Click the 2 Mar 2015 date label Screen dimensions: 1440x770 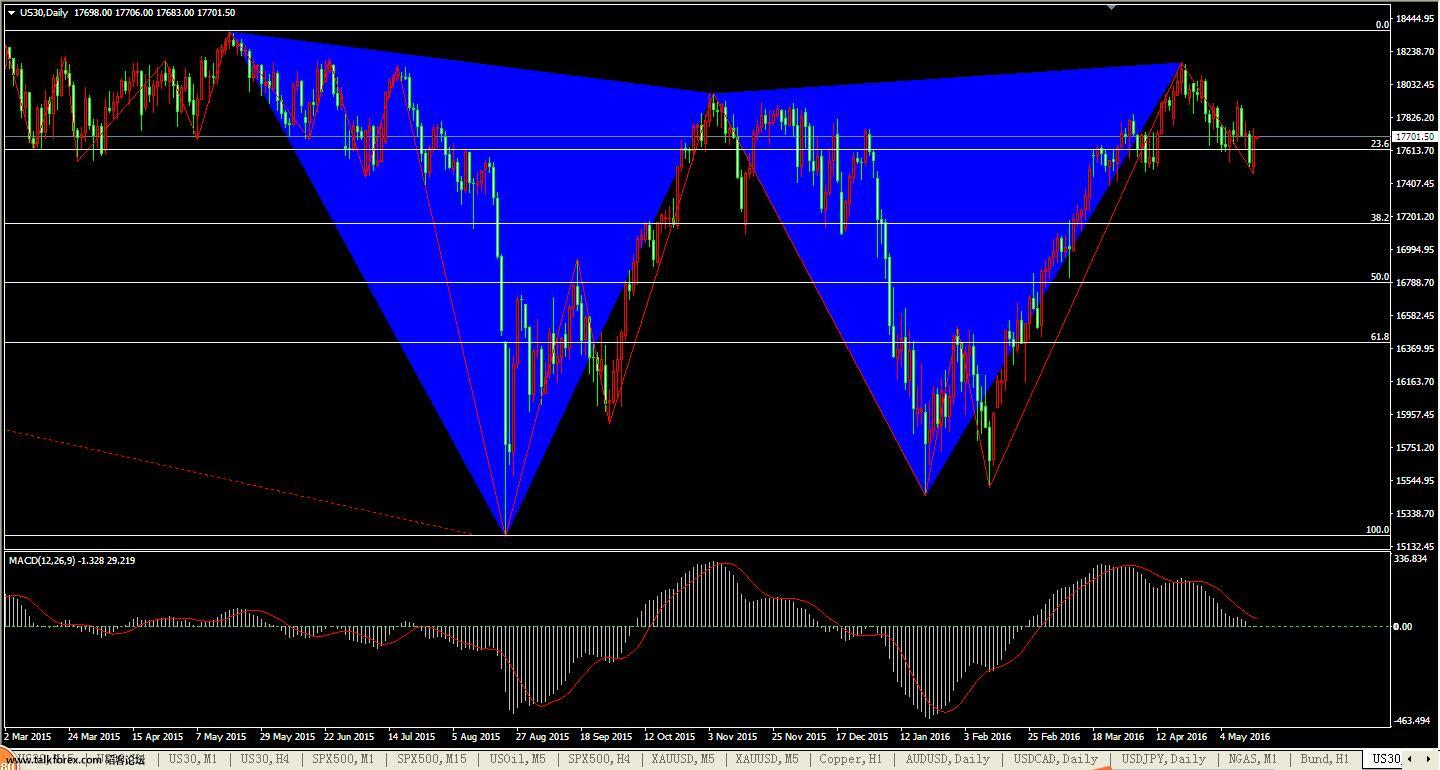coord(29,737)
